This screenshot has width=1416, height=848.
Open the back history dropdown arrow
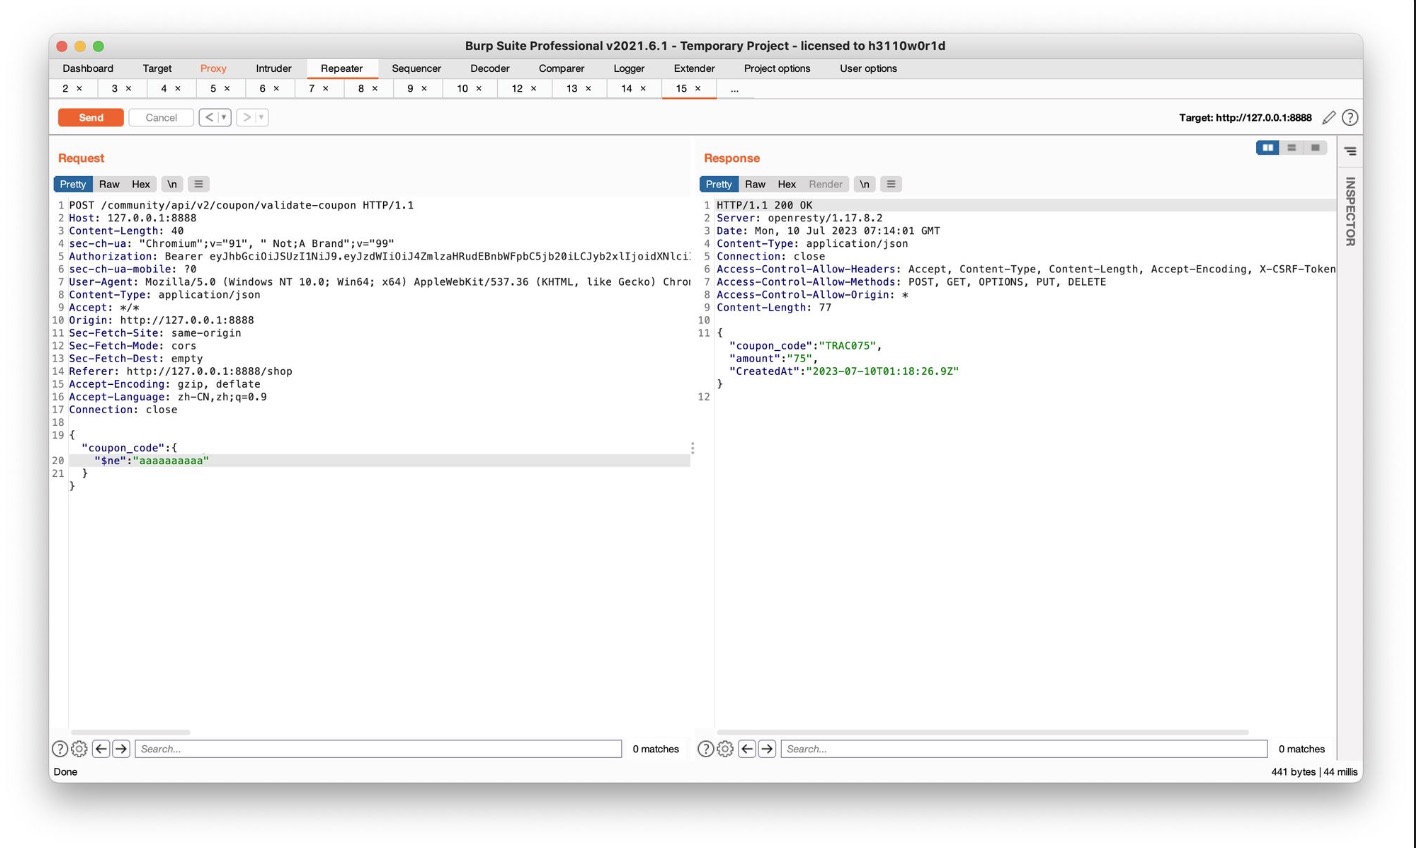tap(224, 117)
